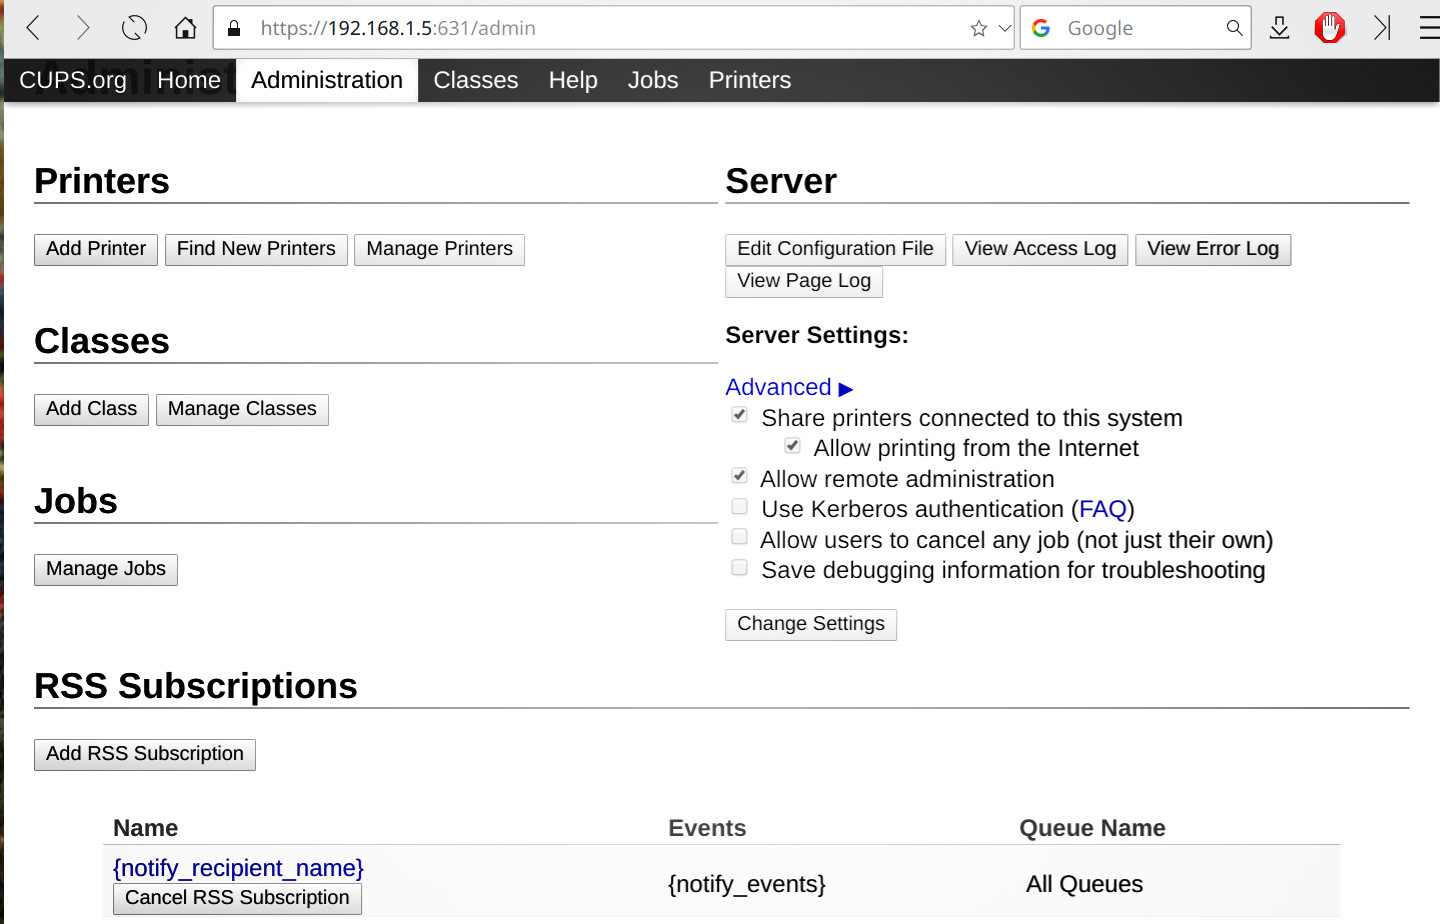
Task: Enable Allow users to cancel any job
Action: click(x=740, y=537)
